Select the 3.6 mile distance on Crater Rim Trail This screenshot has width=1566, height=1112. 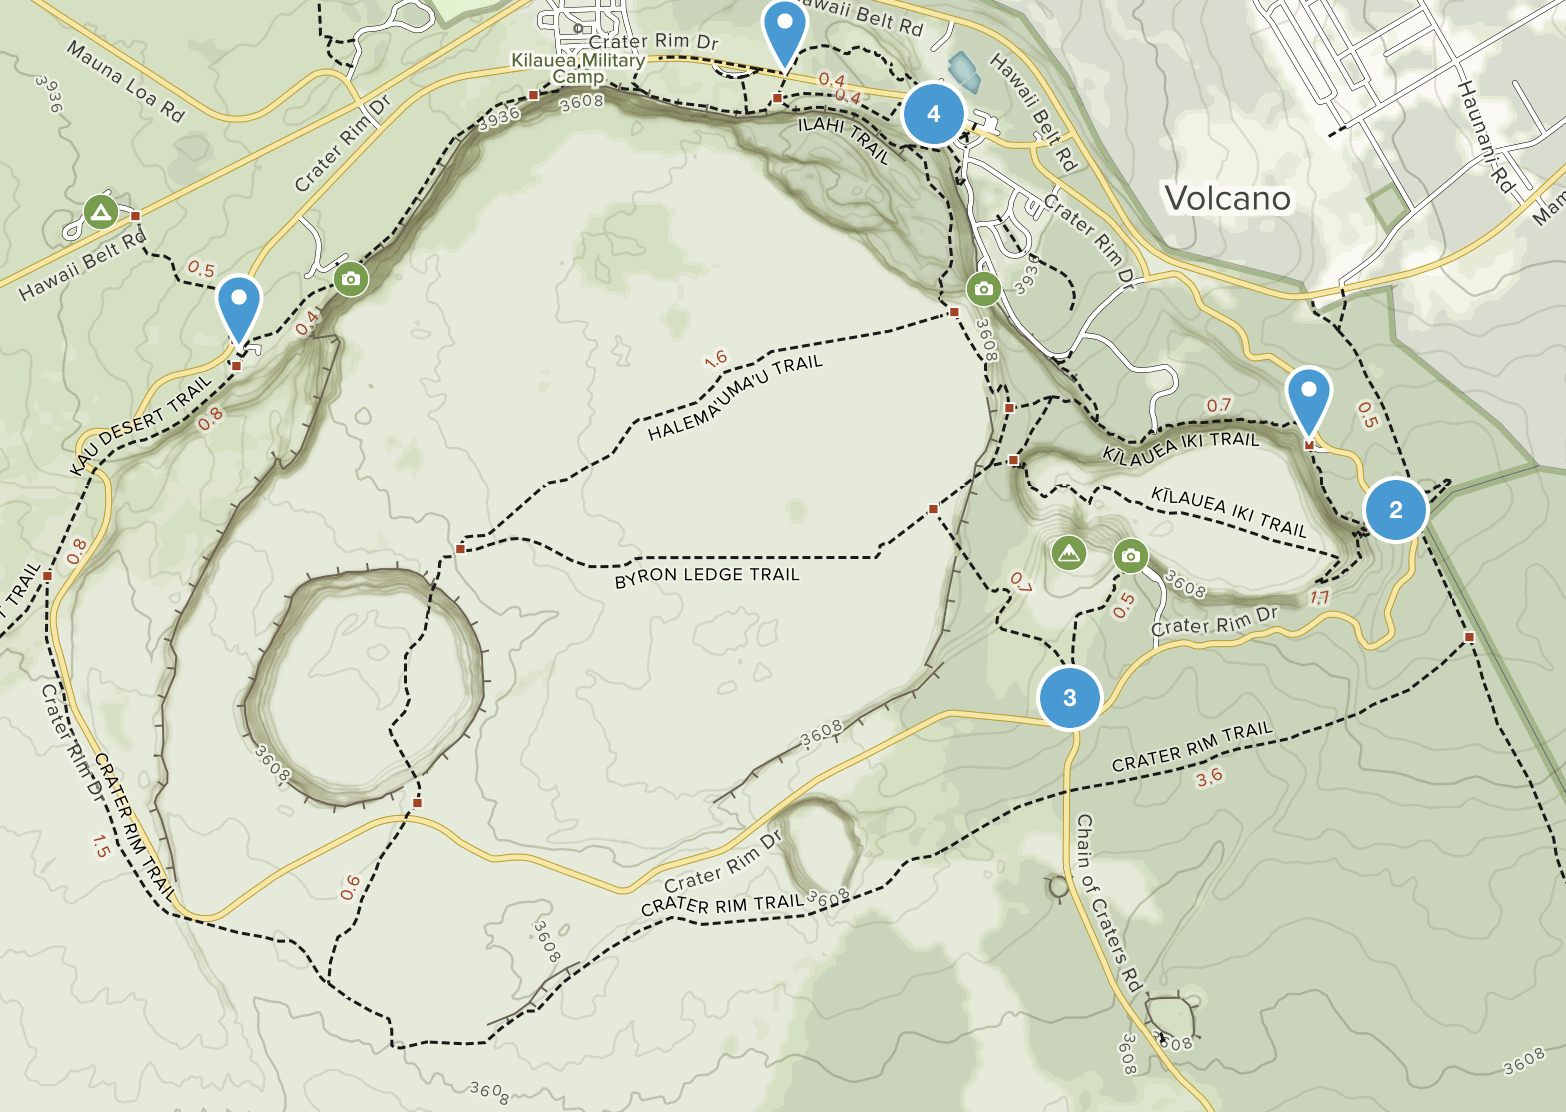point(1209,777)
